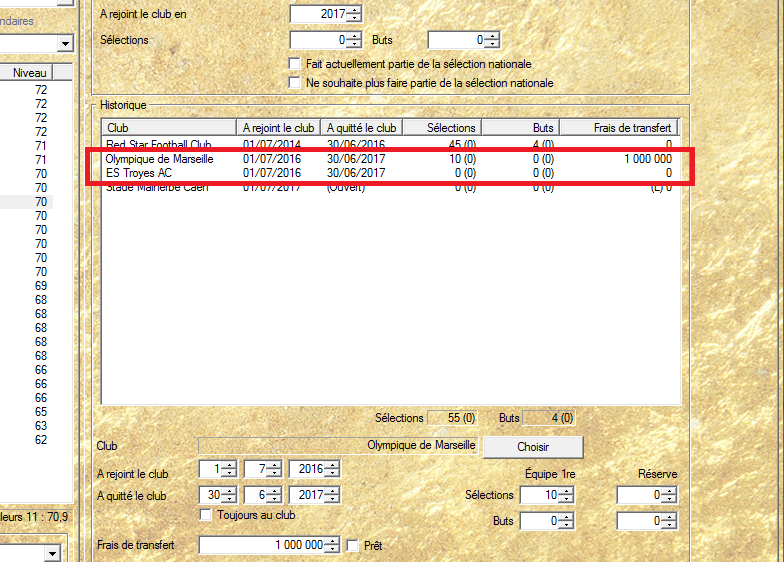
Task: Open the dropdown in the left panel top
Action: tap(65, 44)
